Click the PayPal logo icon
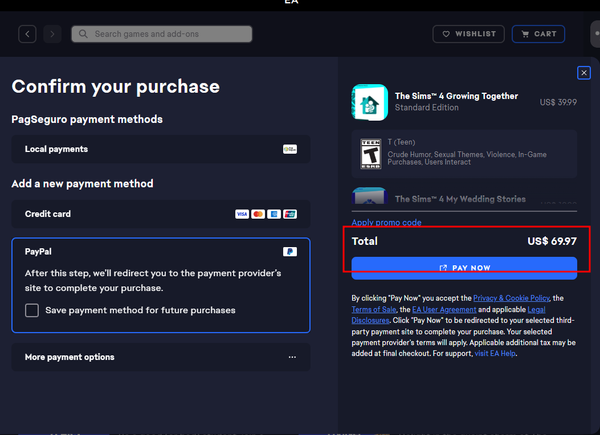Viewport: 600px width, 435px height. click(290, 252)
